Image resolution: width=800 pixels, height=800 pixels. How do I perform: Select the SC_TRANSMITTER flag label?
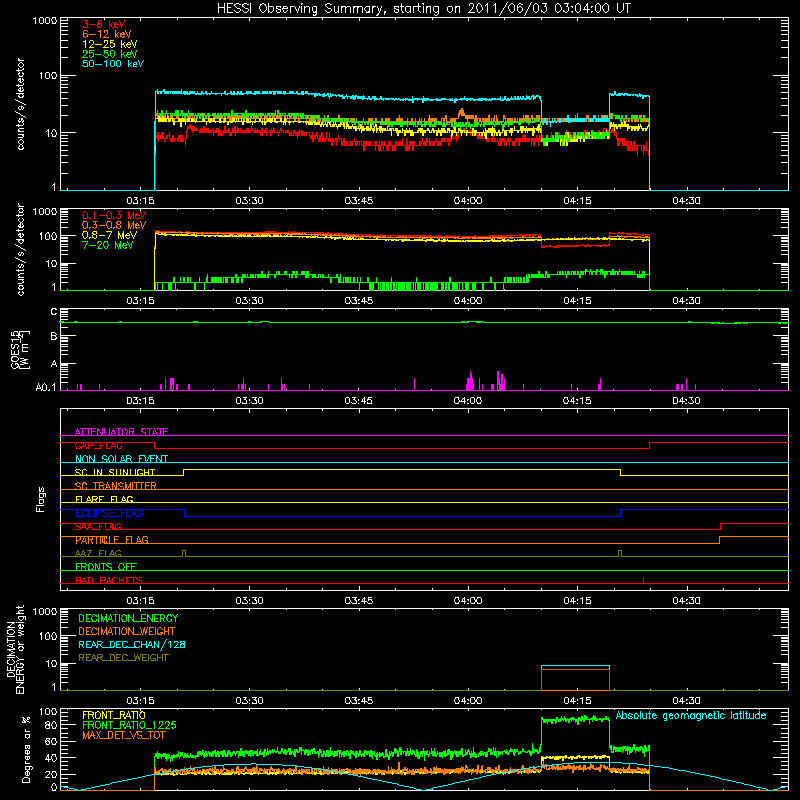click(116, 486)
